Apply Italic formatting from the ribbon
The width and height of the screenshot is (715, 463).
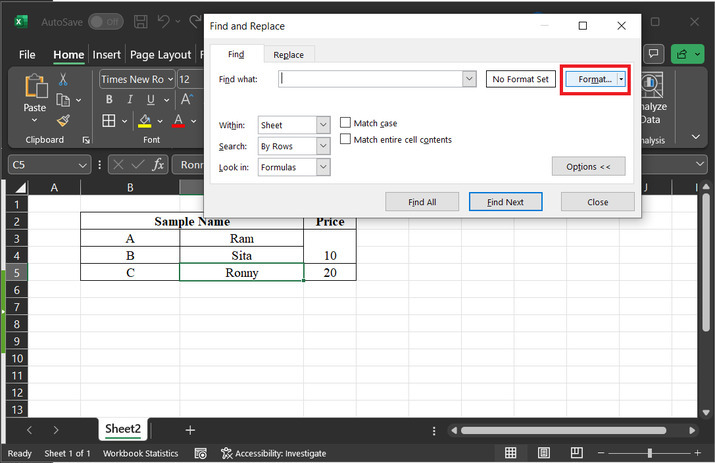tap(131, 101)
